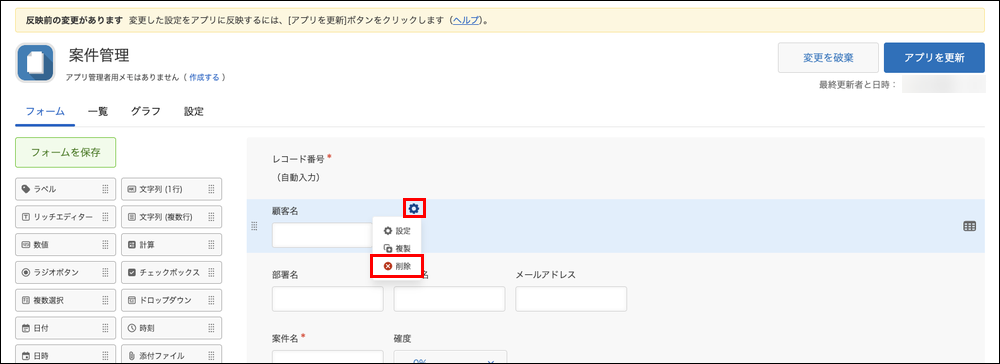1000x364 pixels.
Task: Open the gear icon on 顧客名 field
Action: coord(414,208)
